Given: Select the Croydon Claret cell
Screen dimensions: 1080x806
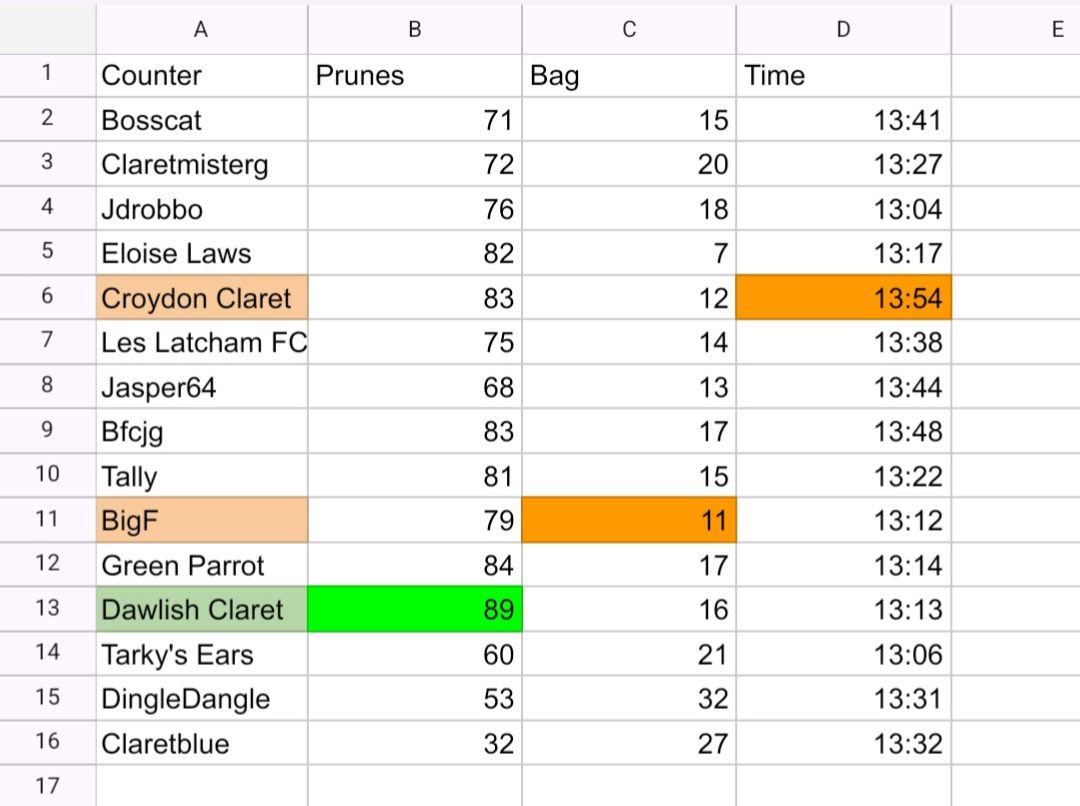Looking at the screenshot, I should pos(202,298).
